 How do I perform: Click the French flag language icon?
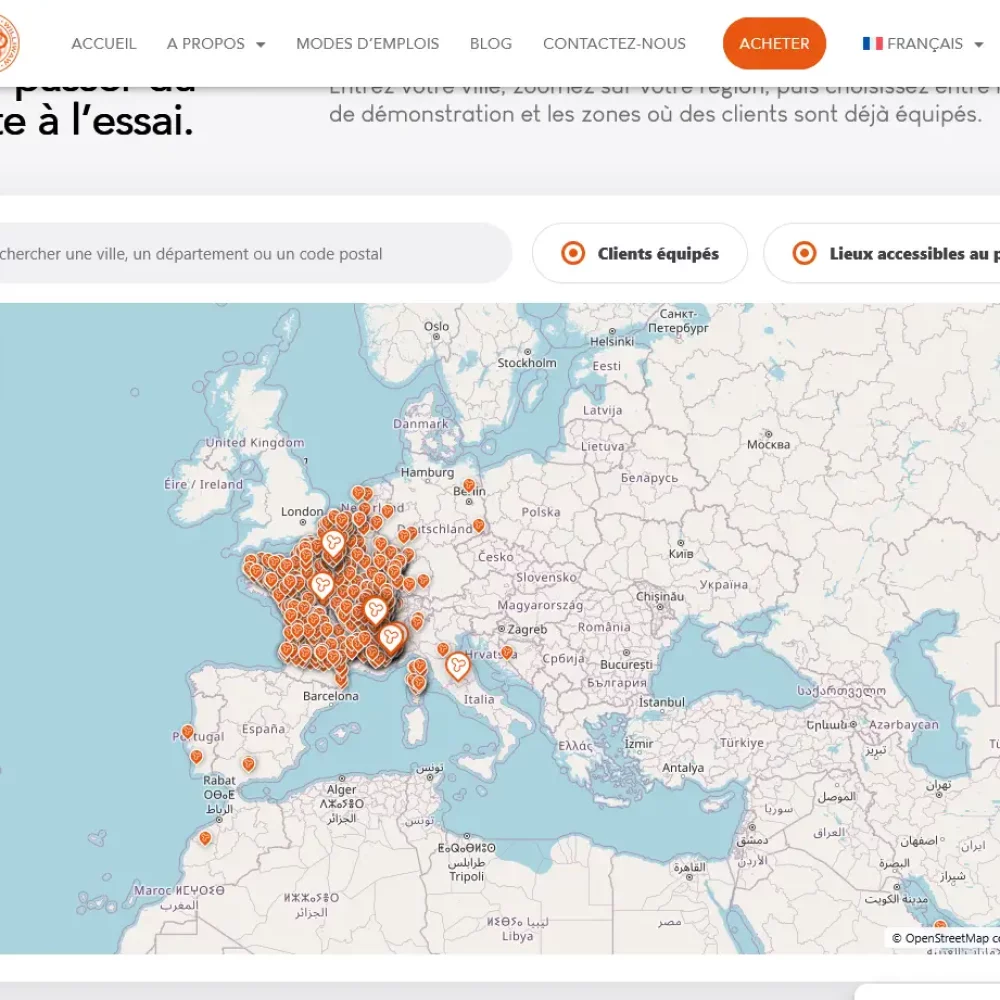click(872, 43)
